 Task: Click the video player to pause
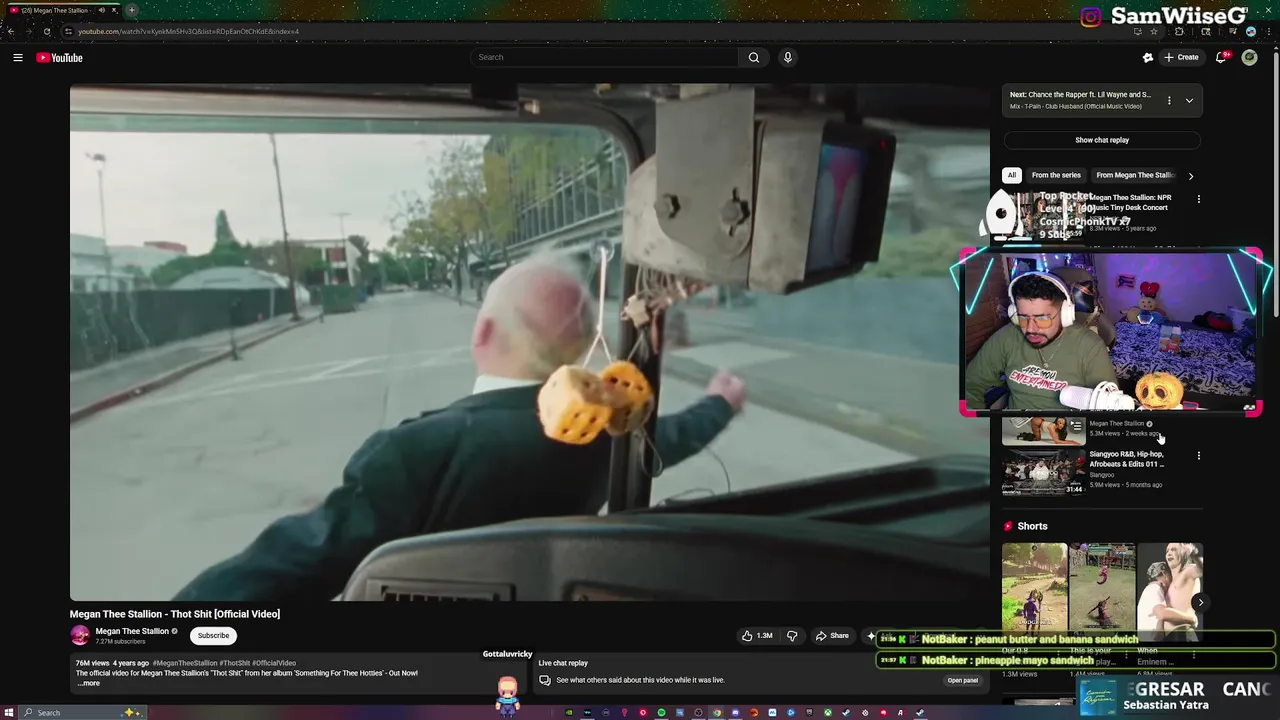point(529,342)
